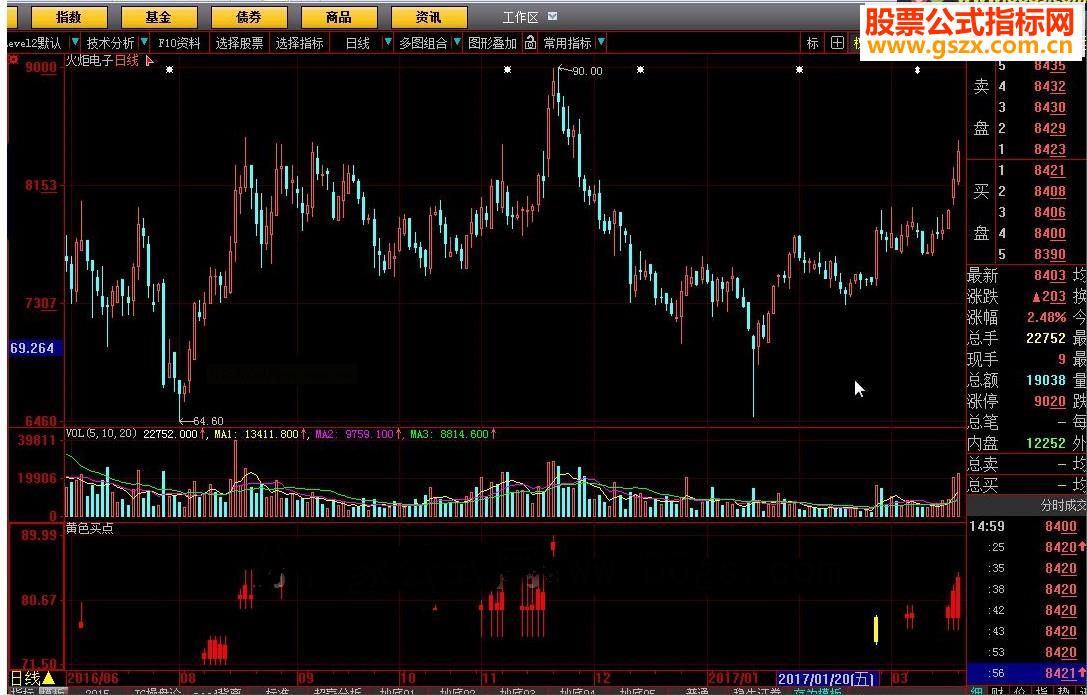
Task: Click the 14:59 trade row with 8400
Action: tap(1027, 527)
